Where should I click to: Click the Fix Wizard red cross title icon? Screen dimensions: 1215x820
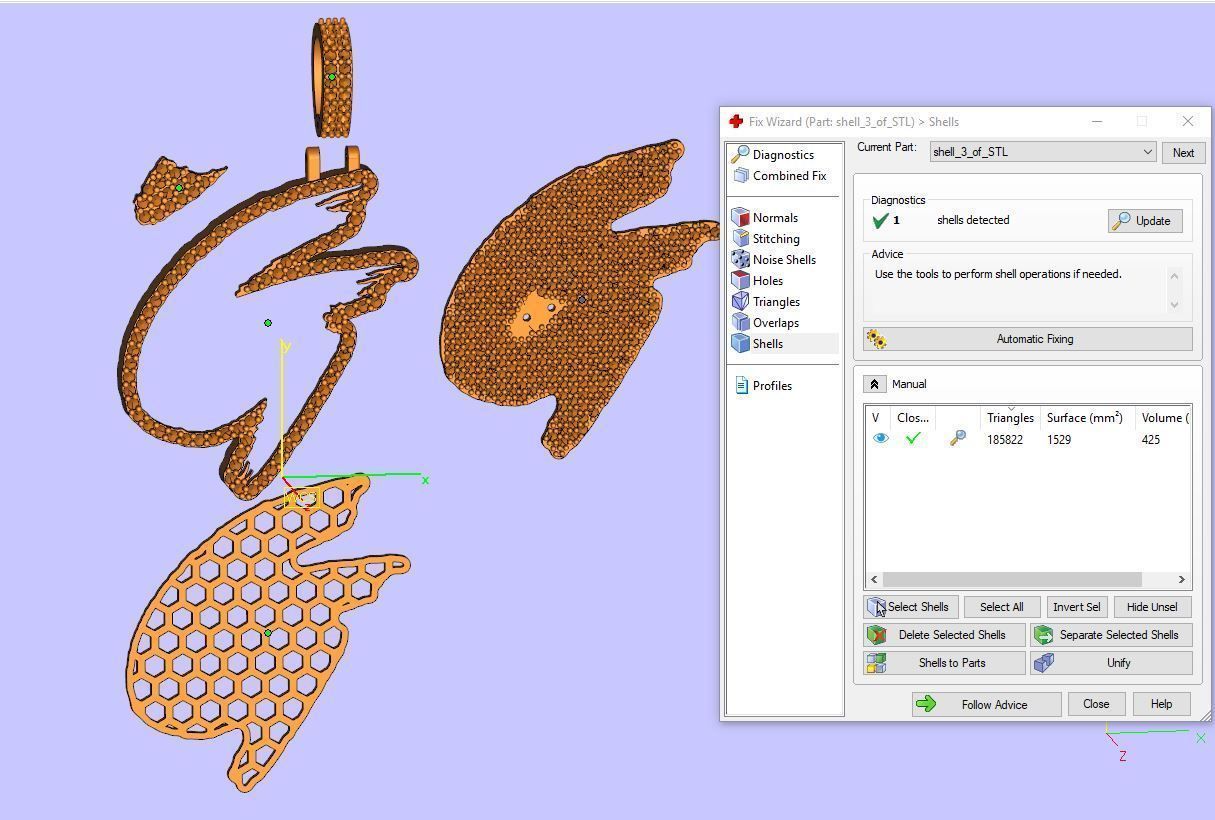click(x=736, y=121)
